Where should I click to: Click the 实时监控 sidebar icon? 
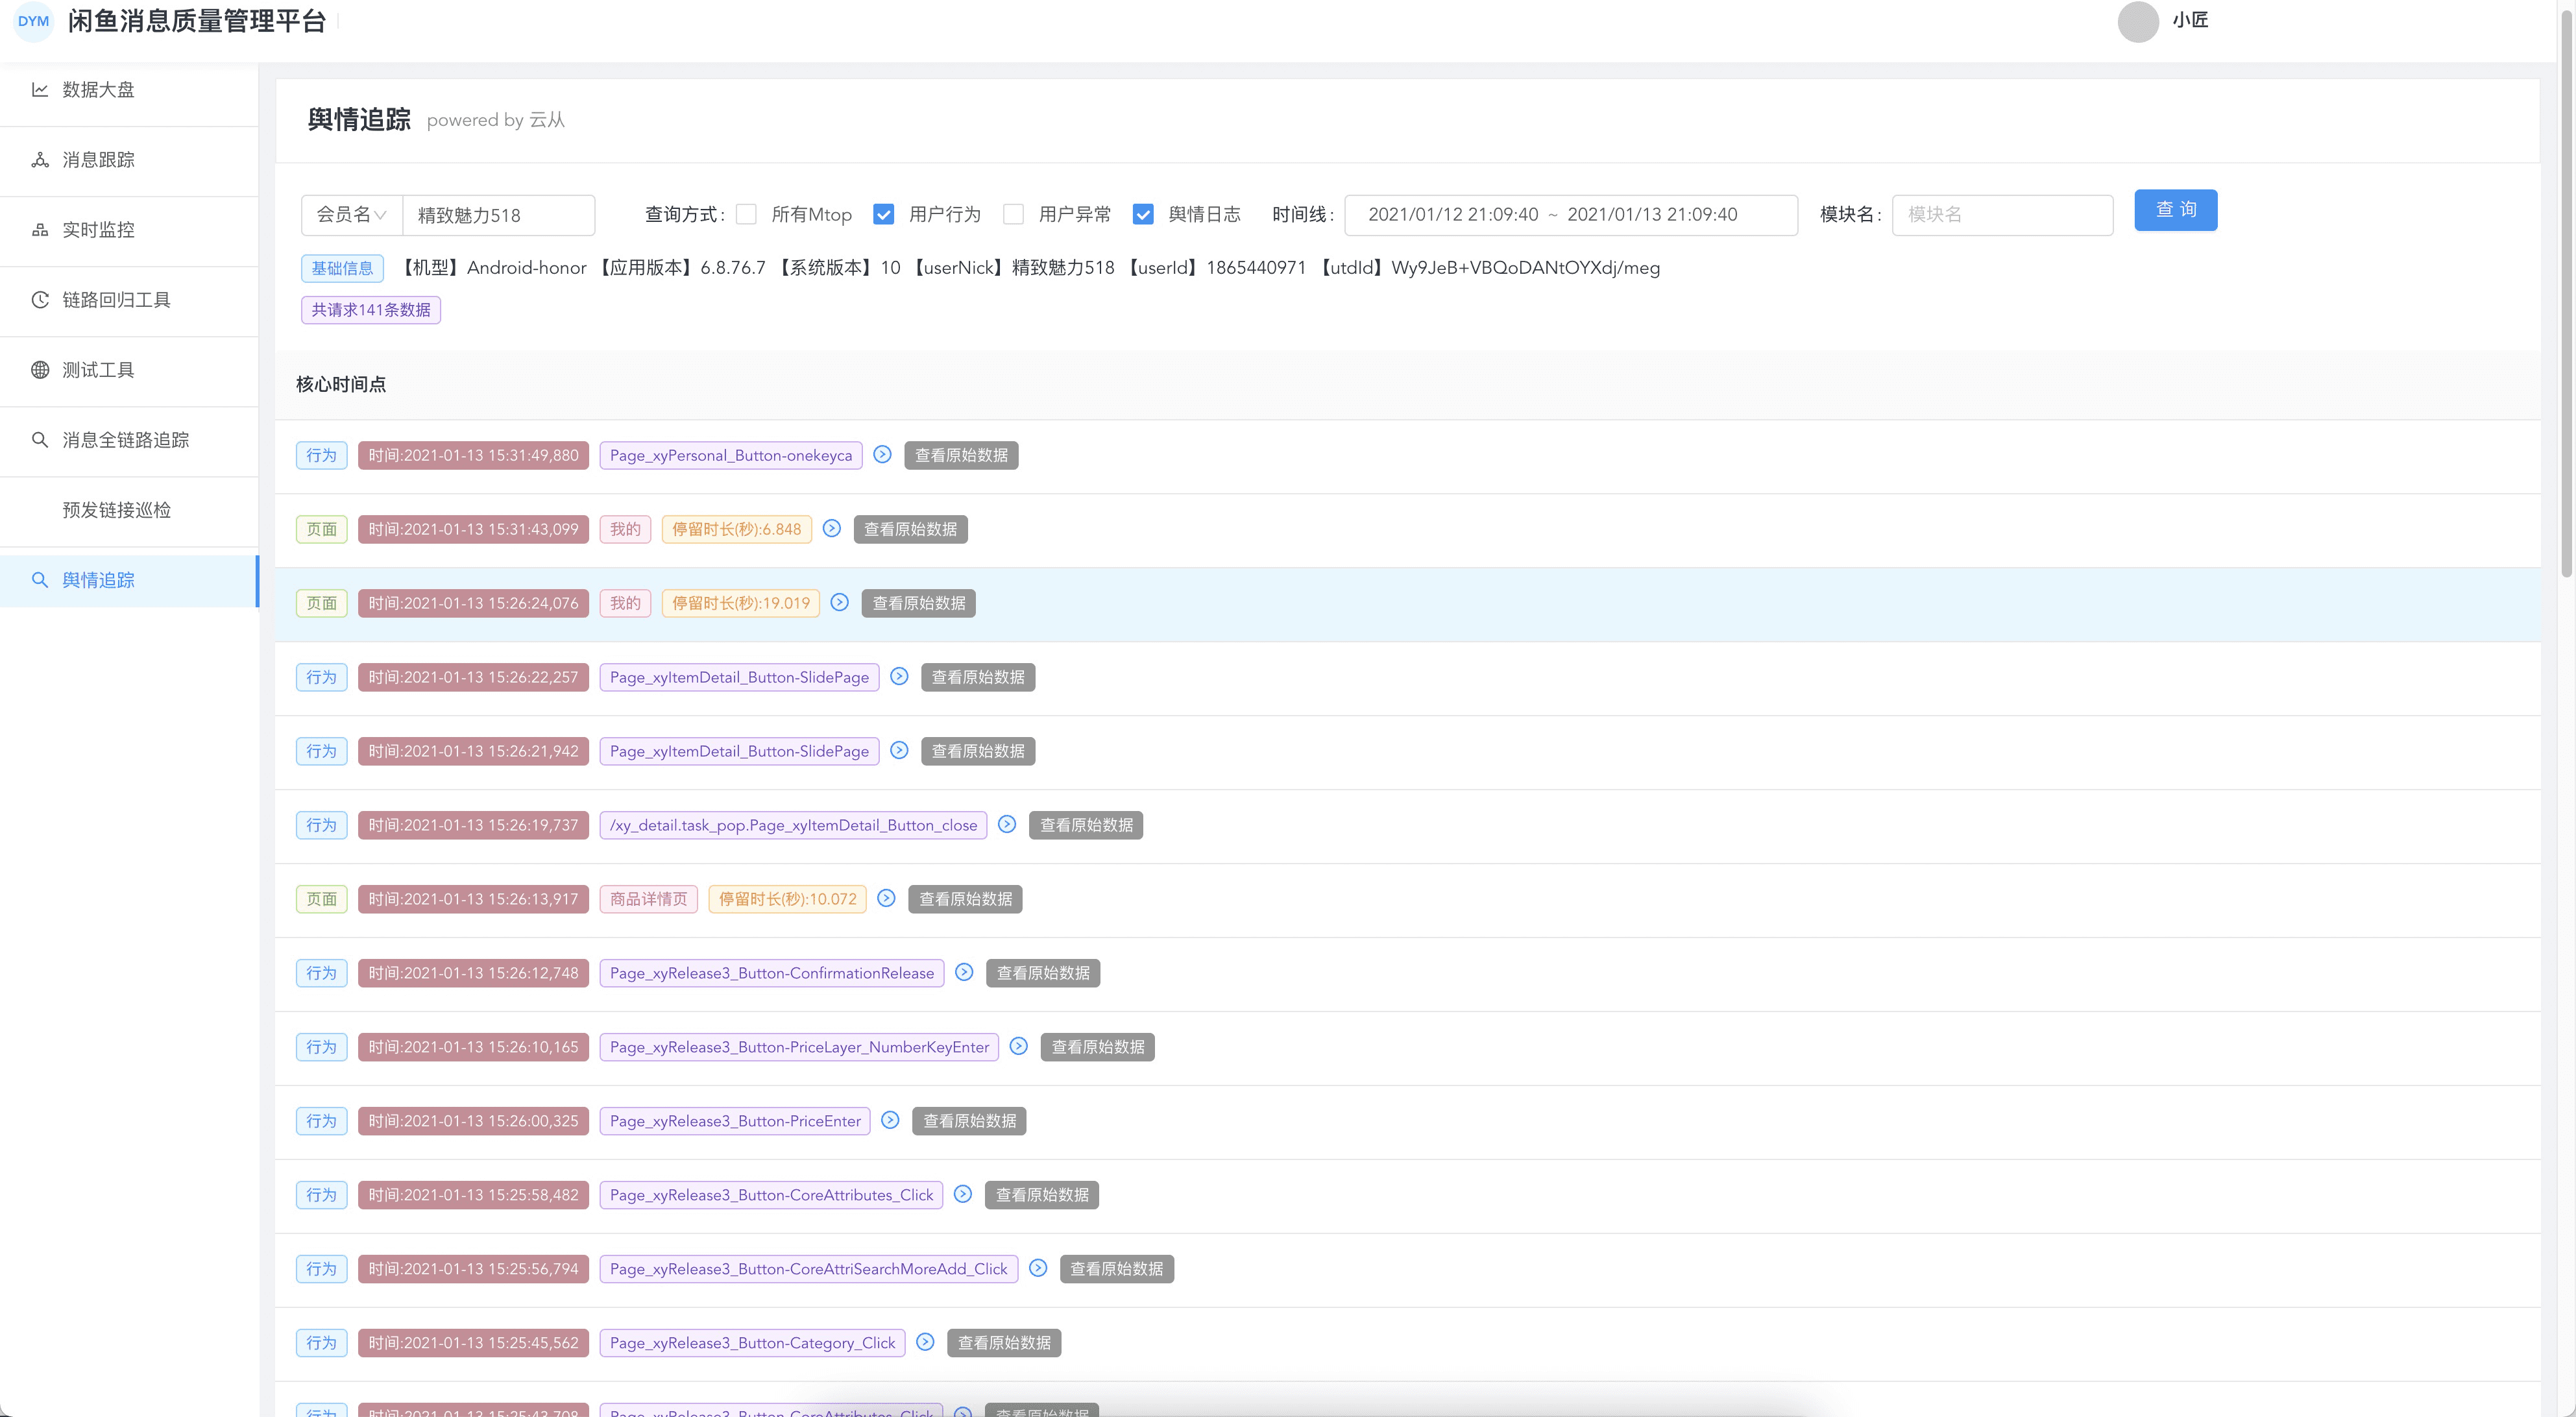(x=40, y=230)
